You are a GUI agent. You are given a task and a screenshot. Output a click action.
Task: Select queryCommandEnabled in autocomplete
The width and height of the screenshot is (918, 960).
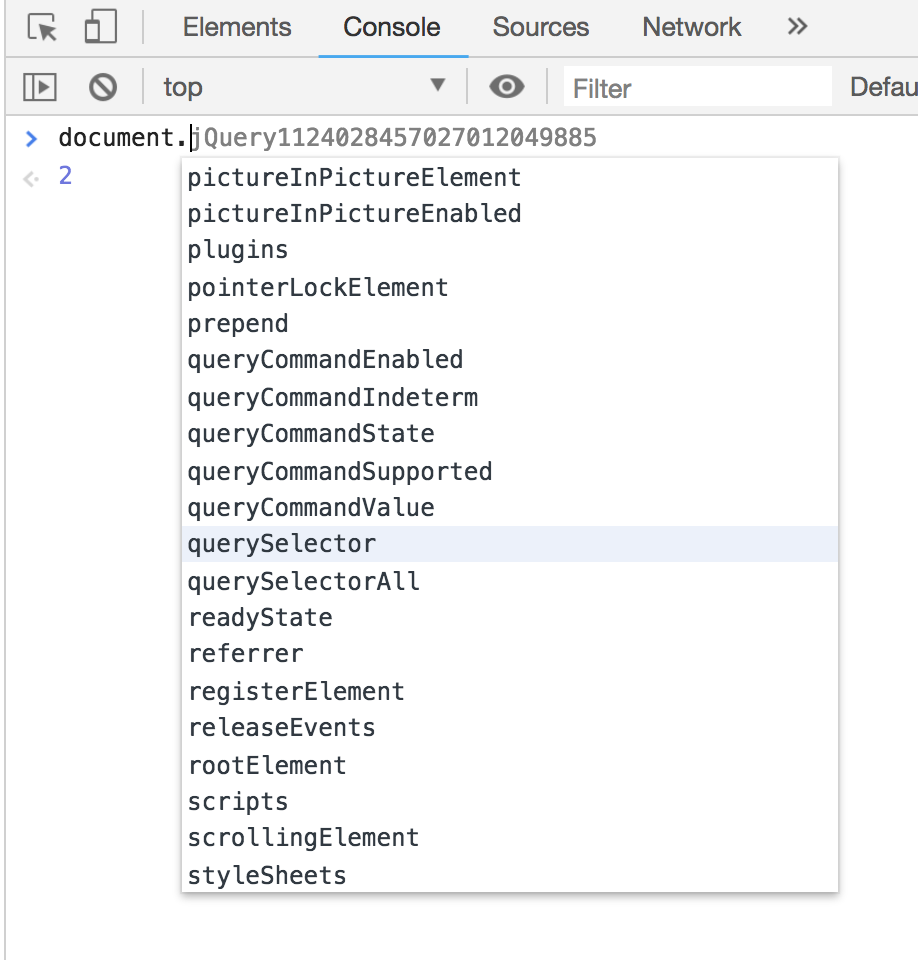(510, 360)
